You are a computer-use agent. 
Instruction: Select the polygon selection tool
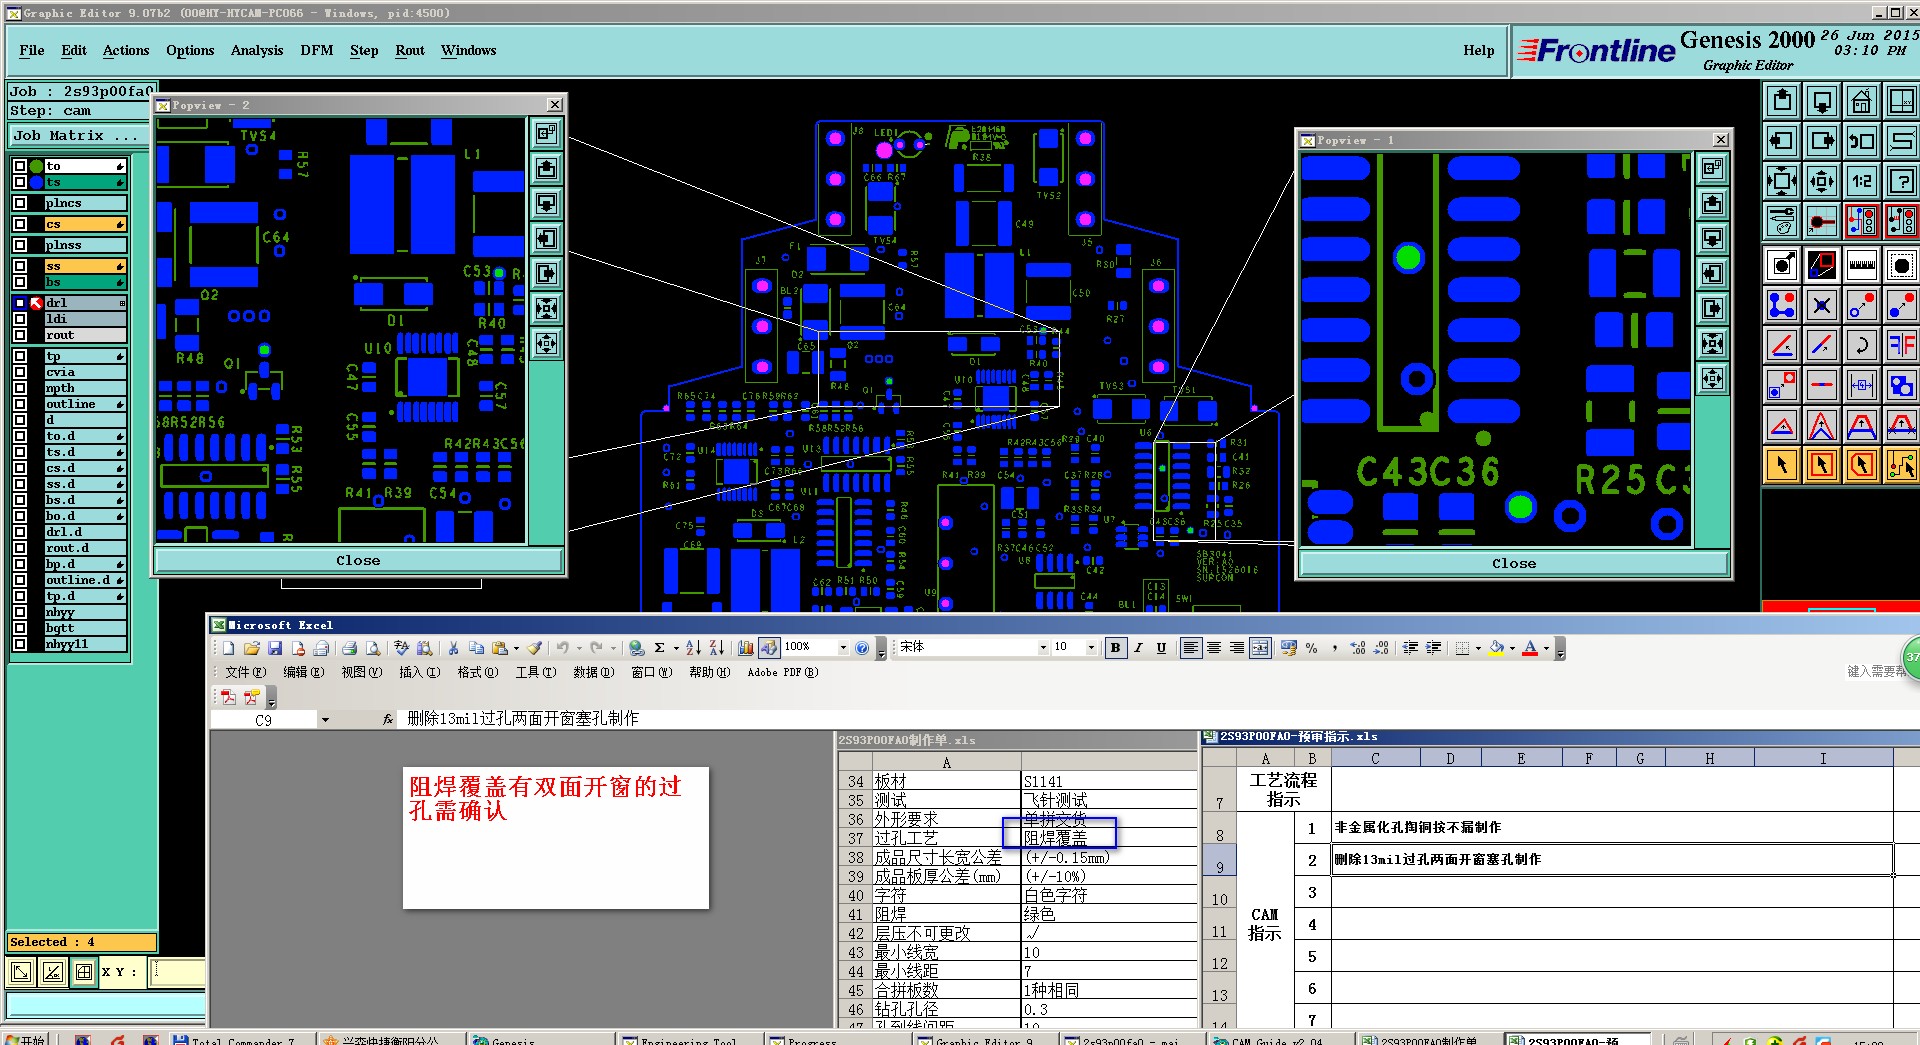(1862, 465)
